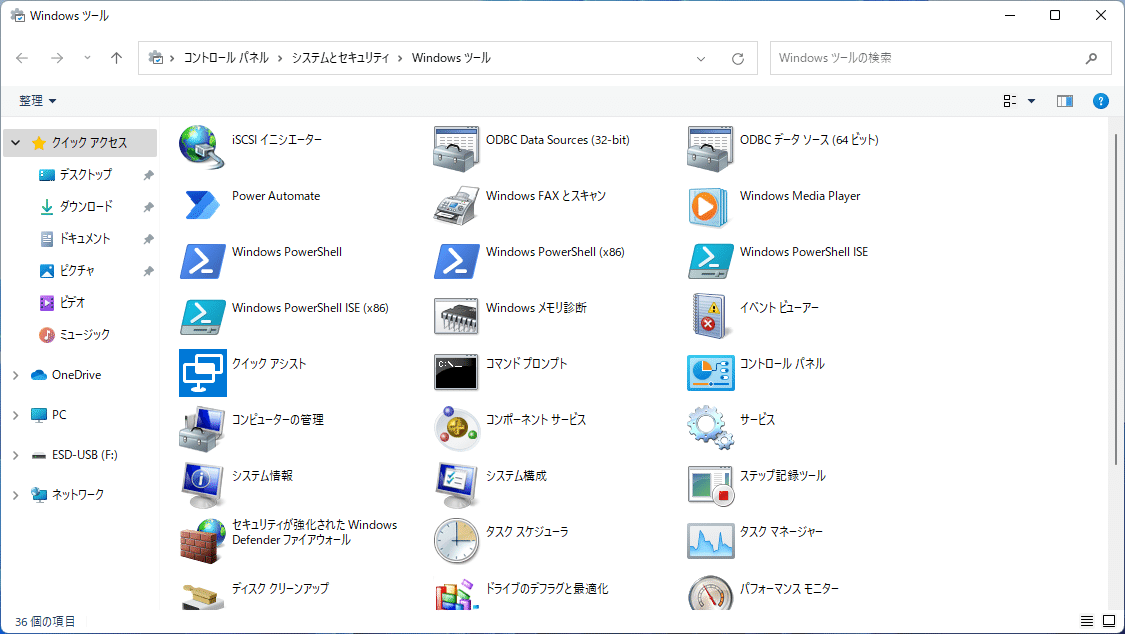Screen dimensions: 1125x634
Task: Switch to details view in status bar
Action: (1087, 621)
